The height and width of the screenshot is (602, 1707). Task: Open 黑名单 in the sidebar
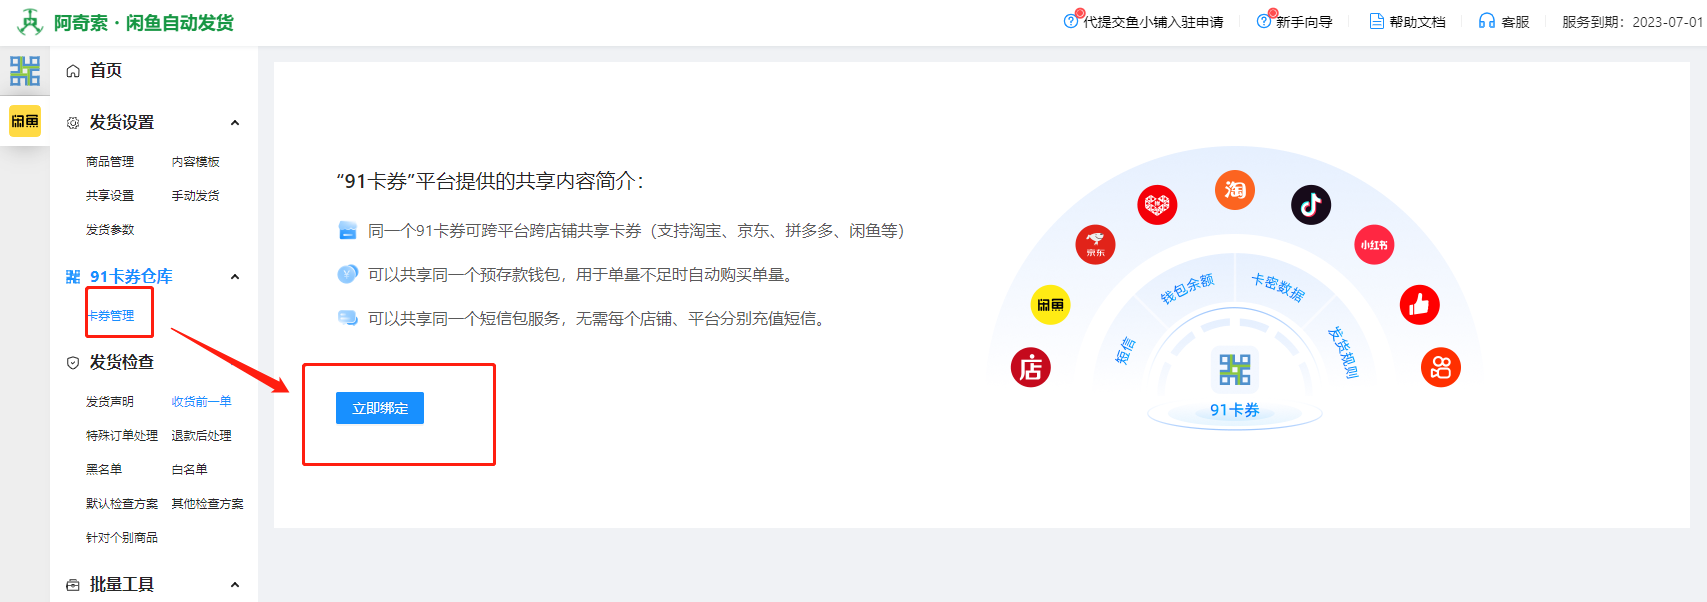[x=104, y=470]
